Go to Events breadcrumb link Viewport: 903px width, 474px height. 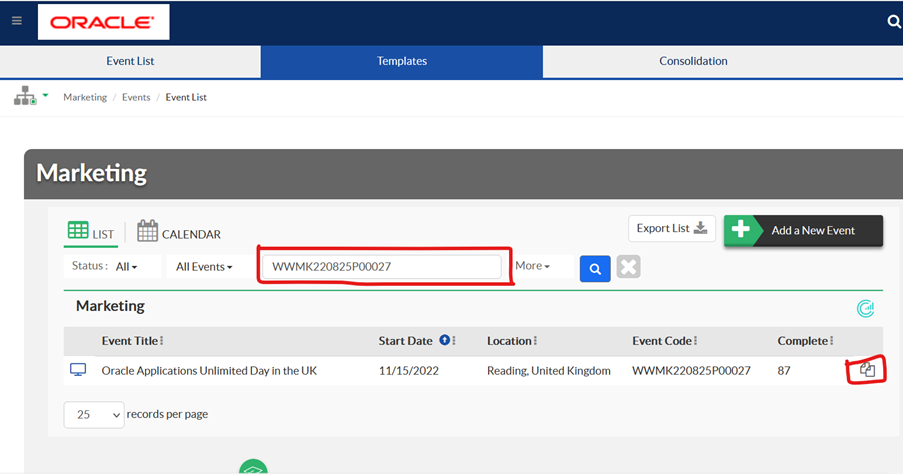[x=136, y=97]
